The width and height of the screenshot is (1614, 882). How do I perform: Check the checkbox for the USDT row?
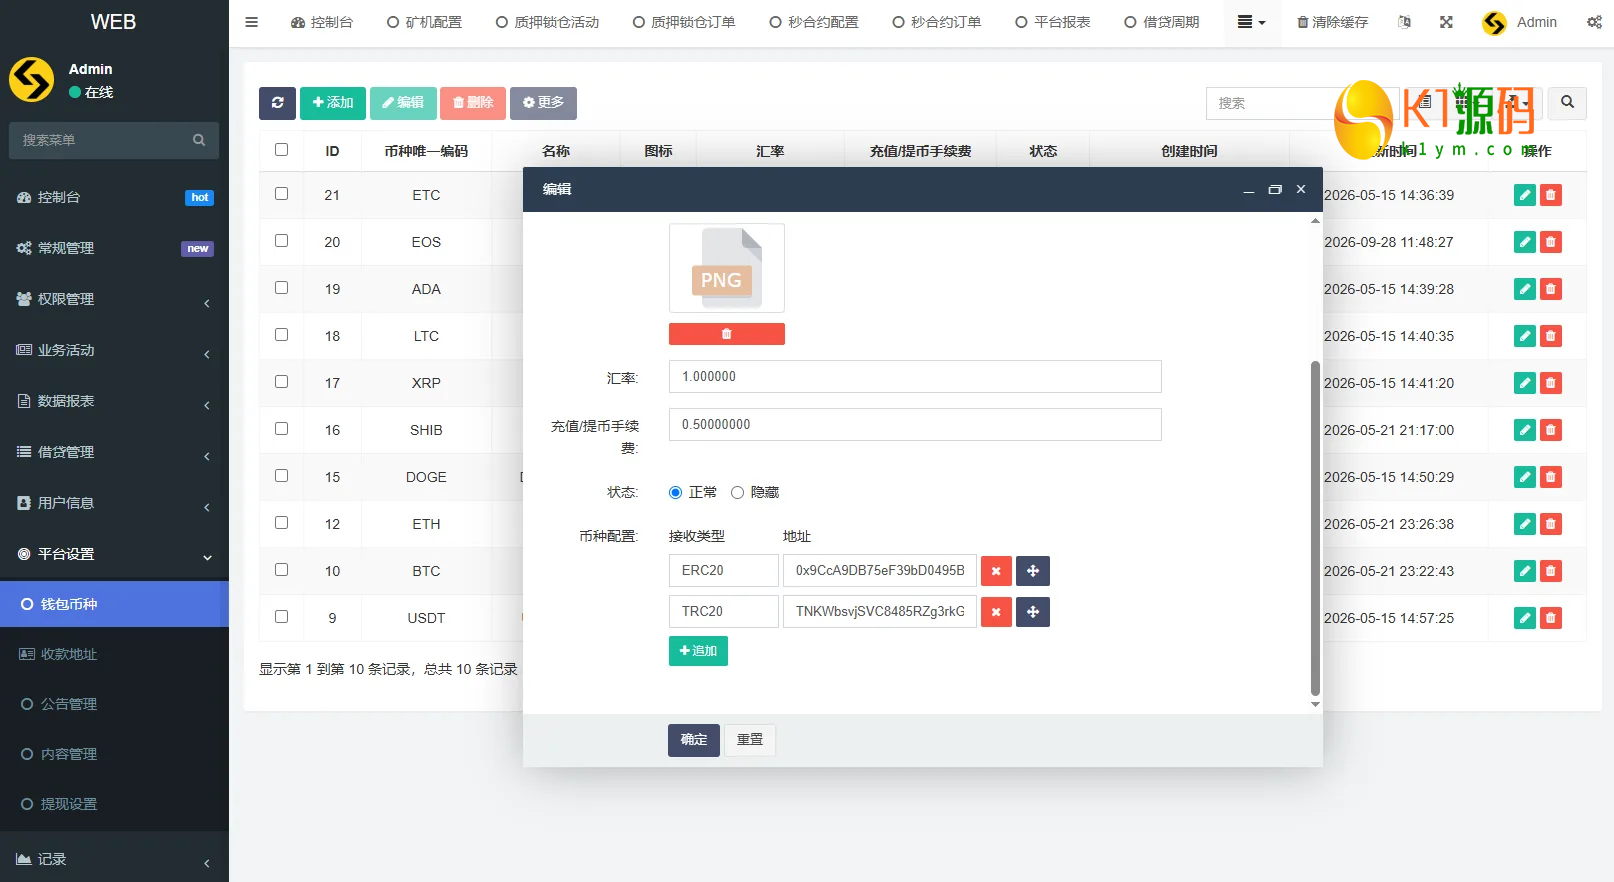[281, 617]
